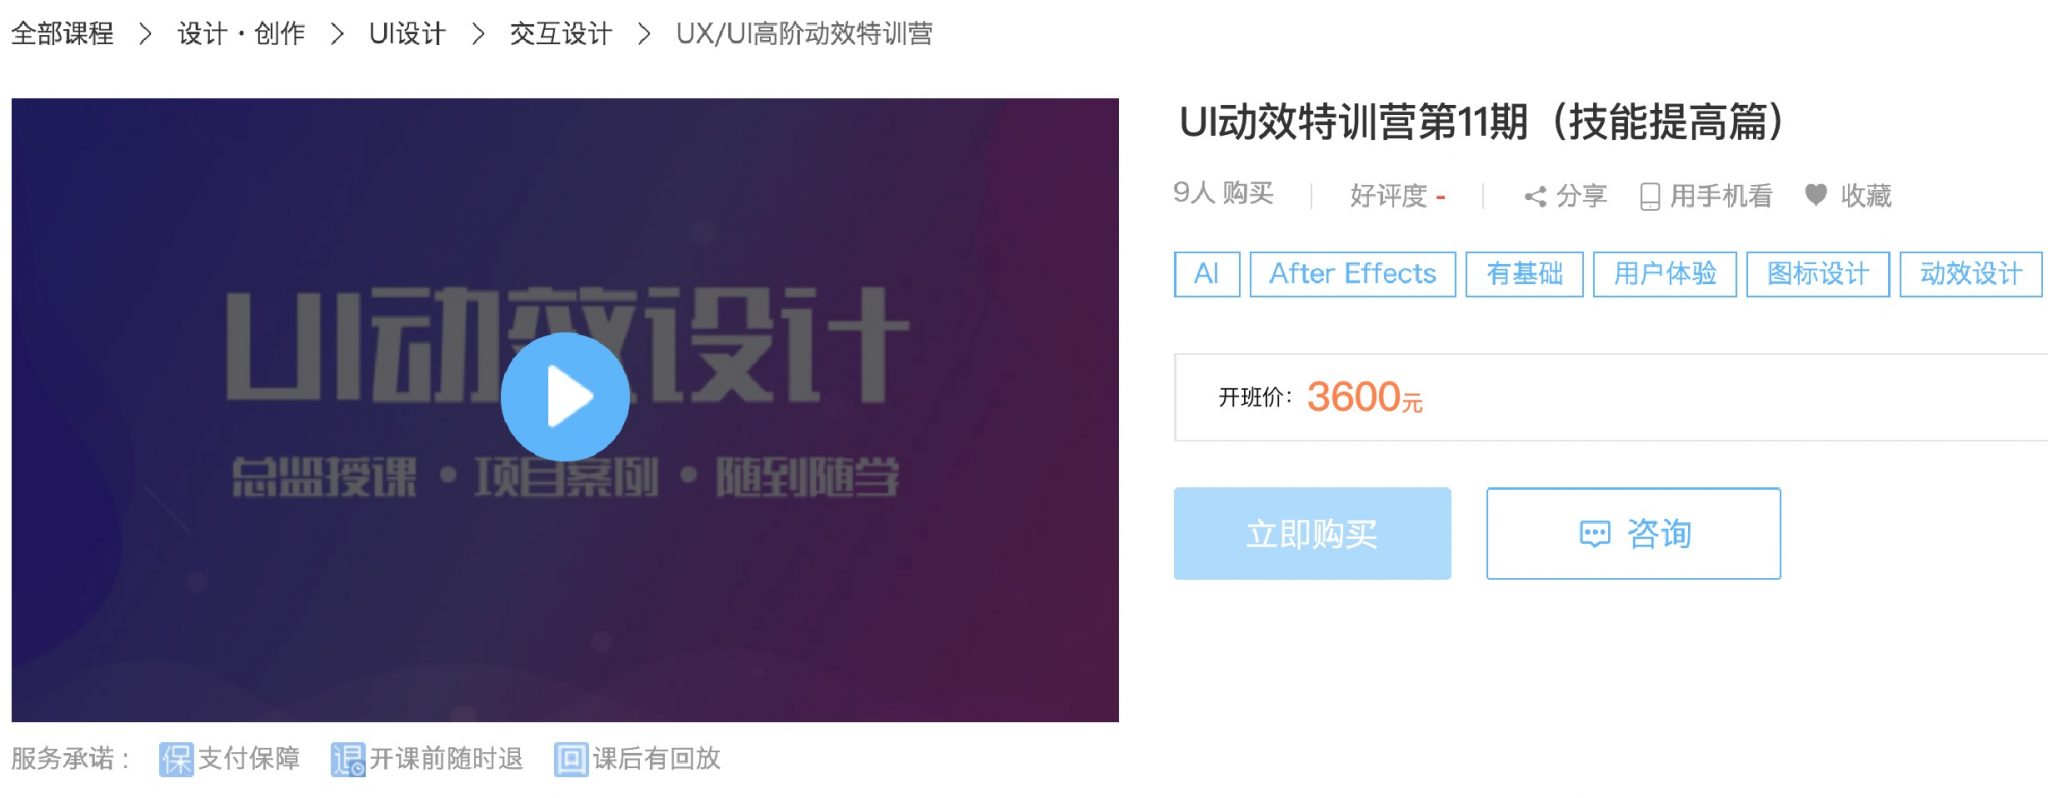Click the share (分享) icon
Screen dimensions: 2048x798
(x=1535, y=197)
